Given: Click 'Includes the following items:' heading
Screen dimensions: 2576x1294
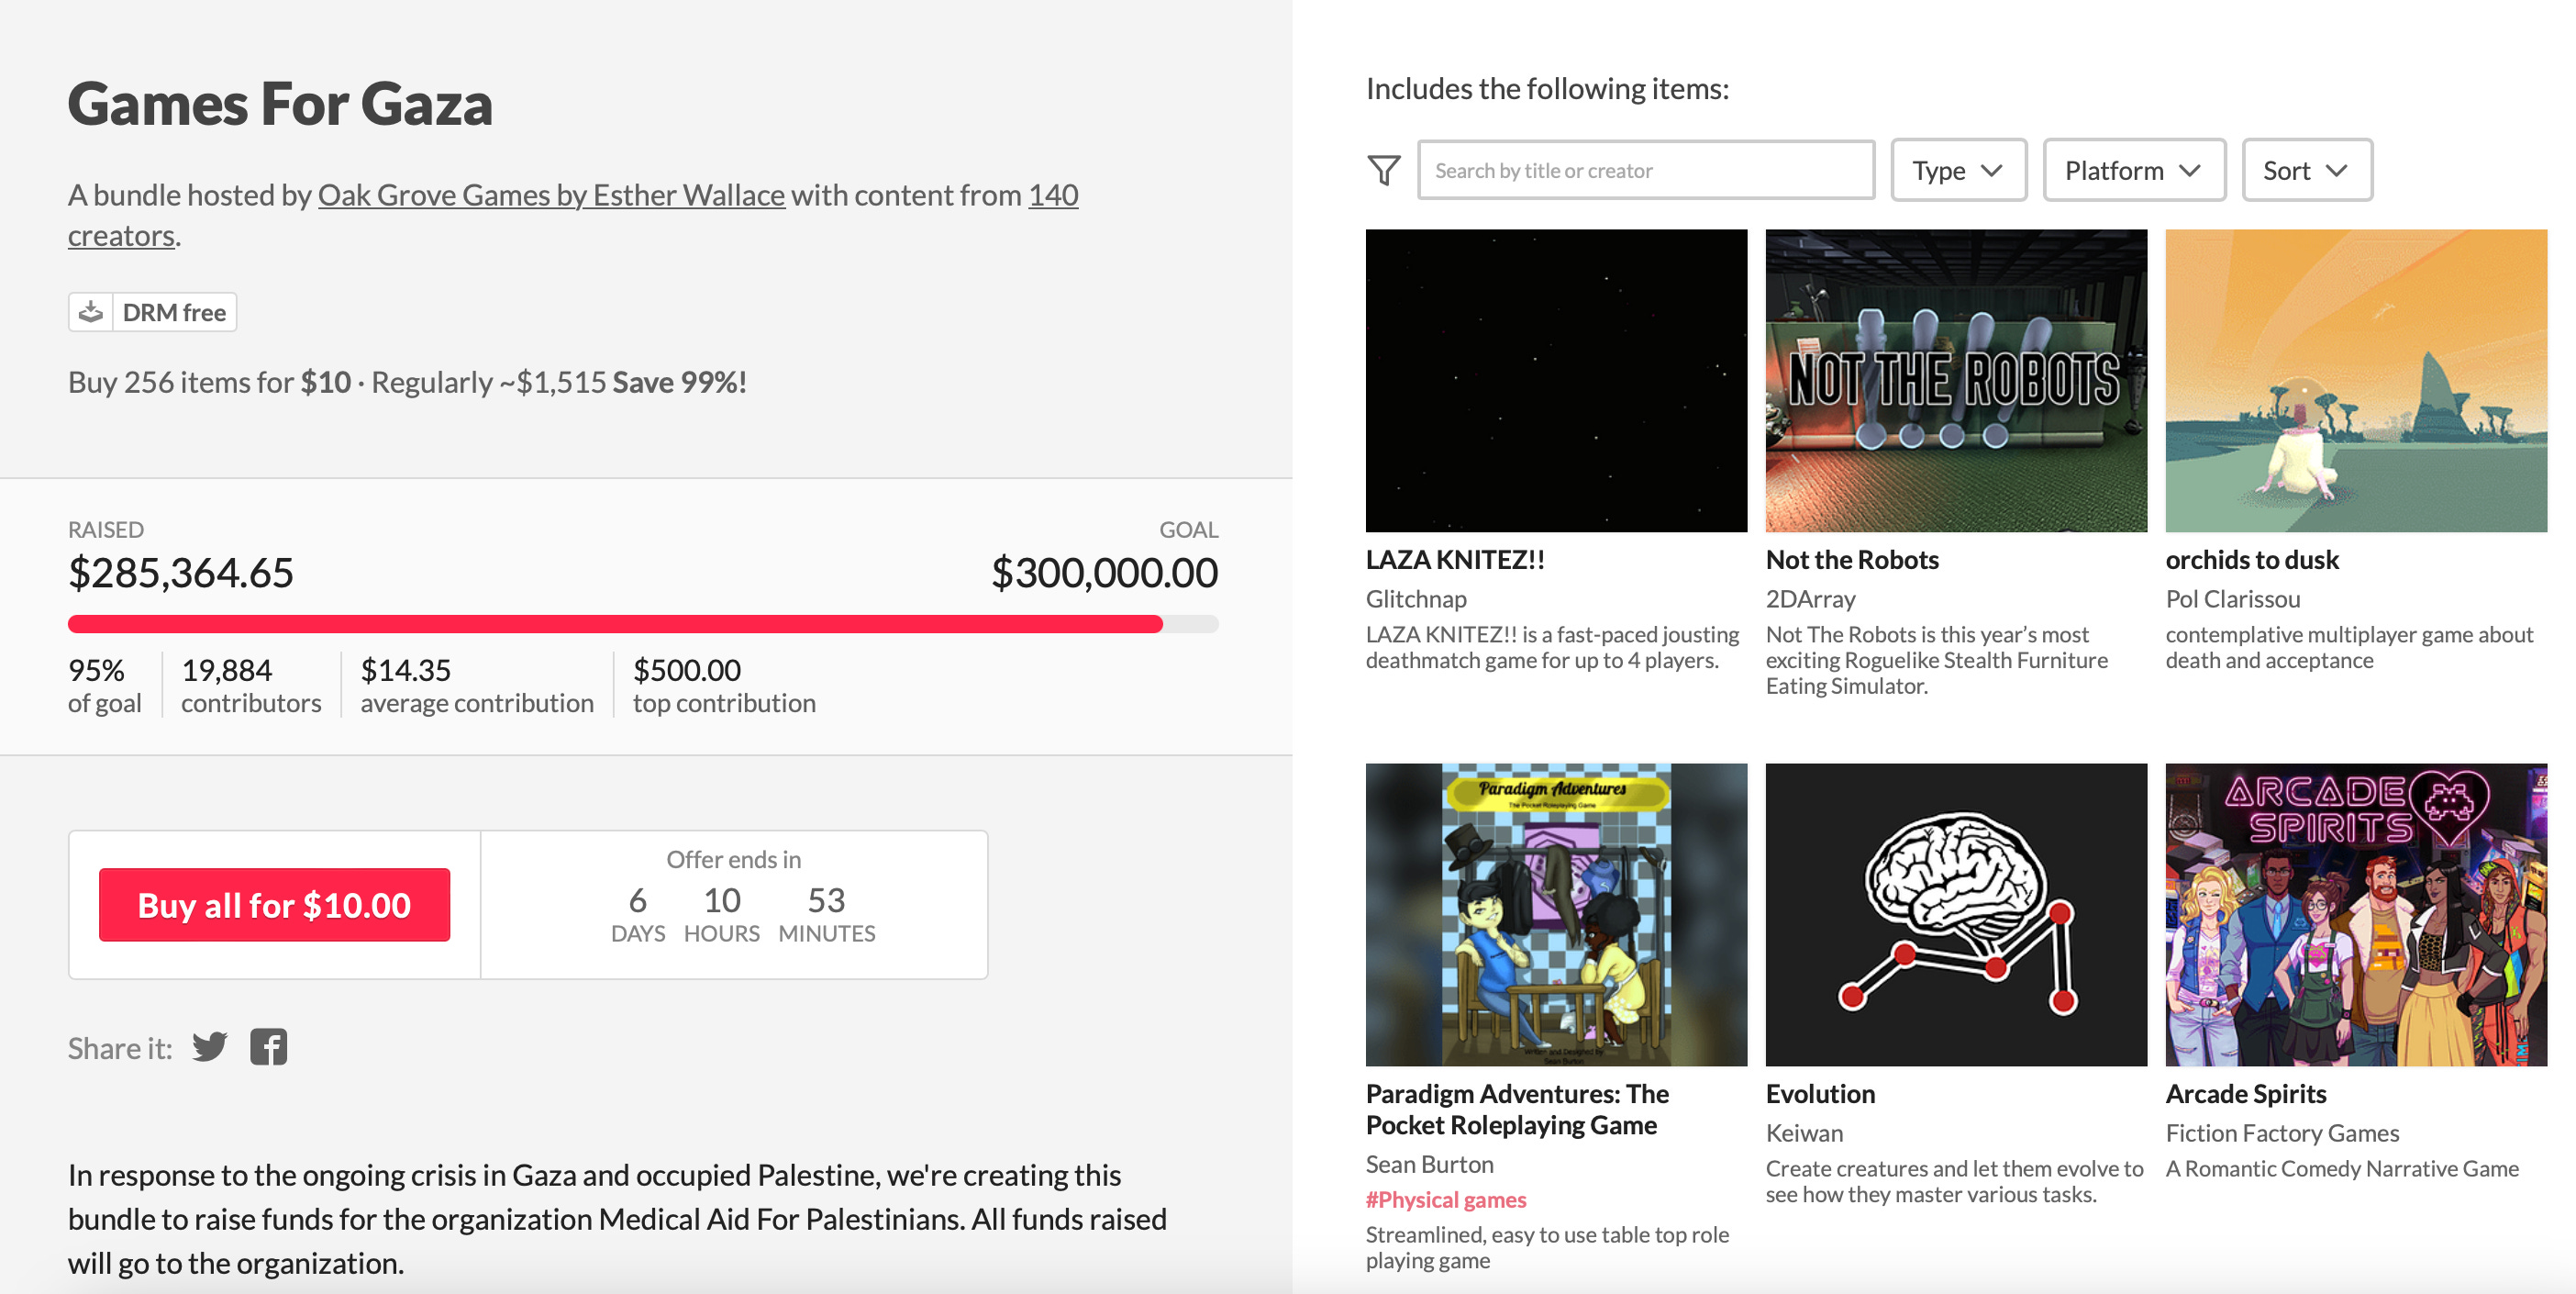Looking at the screenshot, I should (x=1547, y=89).
